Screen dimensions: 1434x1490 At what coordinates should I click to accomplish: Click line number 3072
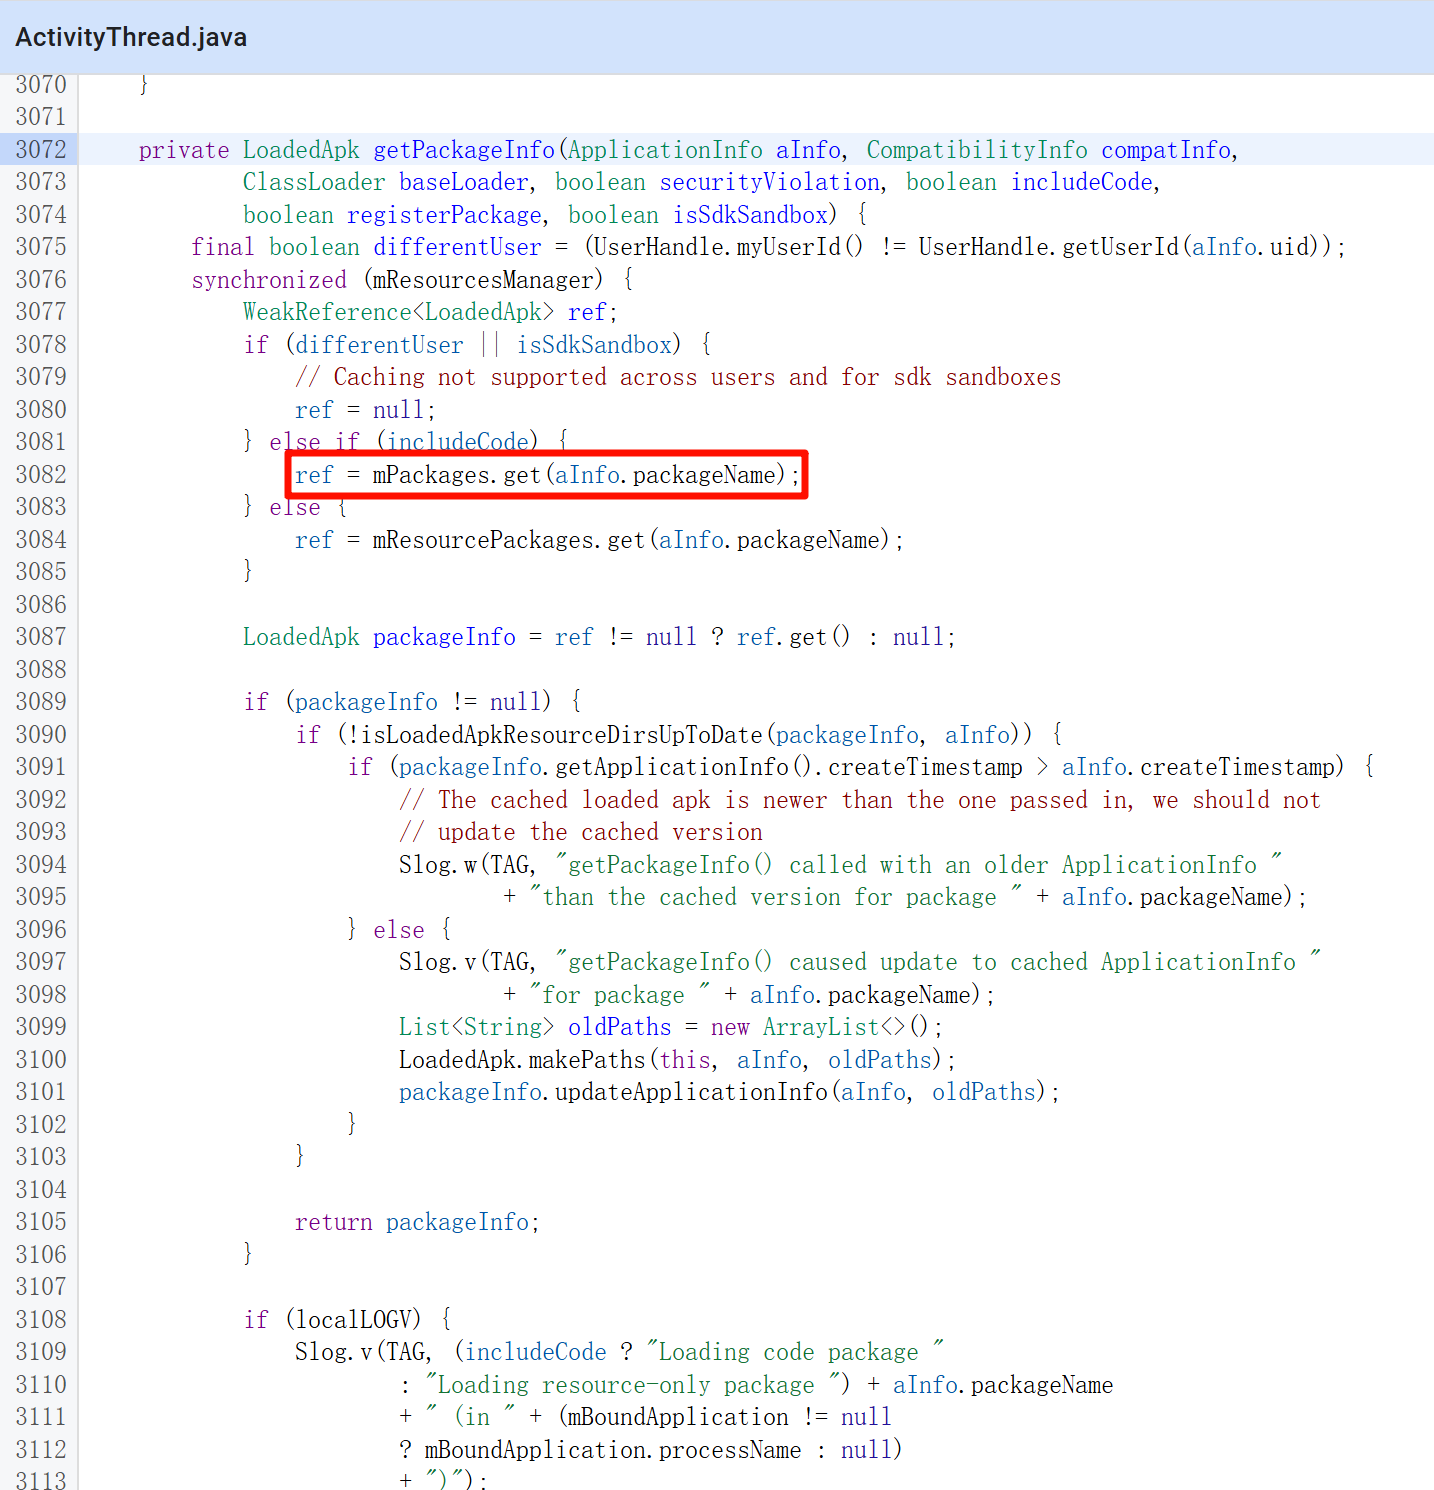pyautogui.click(x=40, y=150)
